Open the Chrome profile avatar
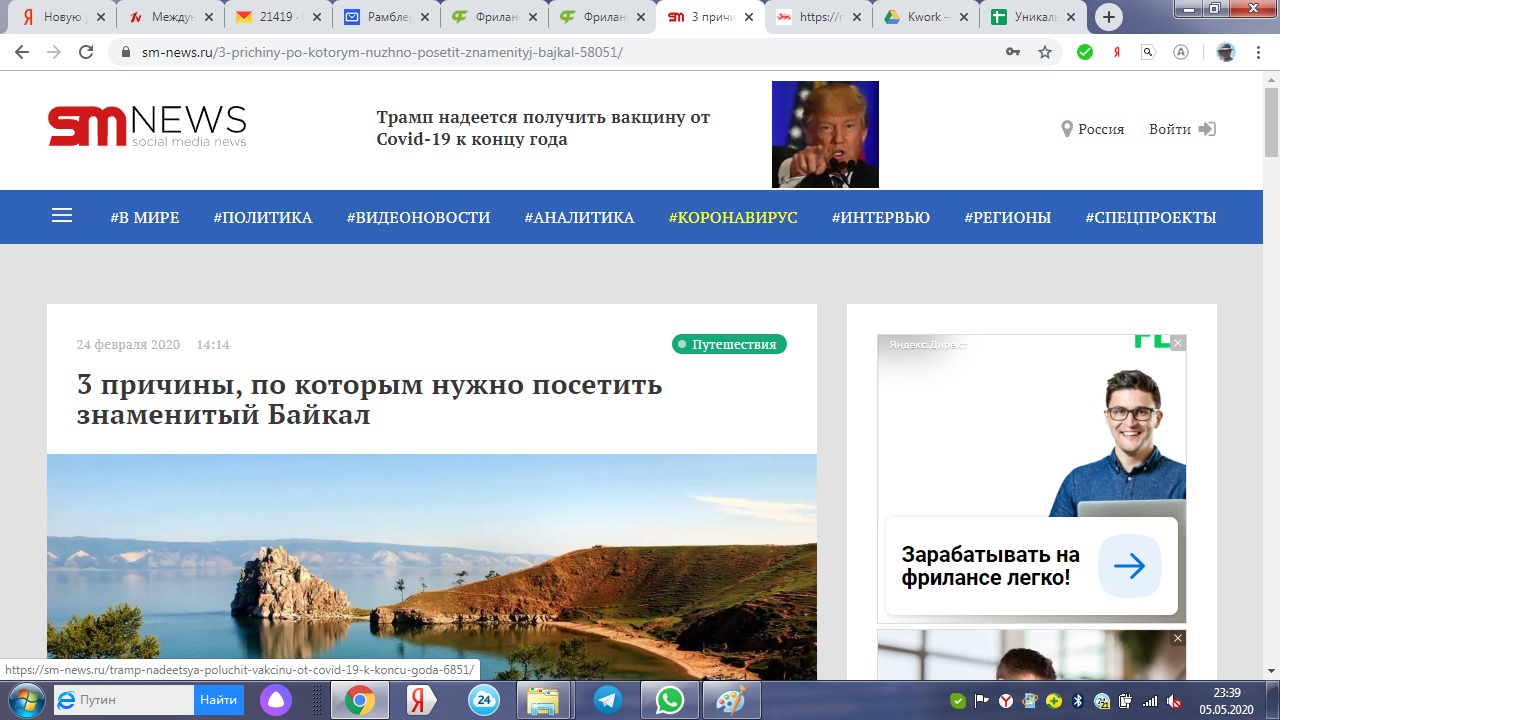This screenshot has height=720, width=1520. point(1226,52)
